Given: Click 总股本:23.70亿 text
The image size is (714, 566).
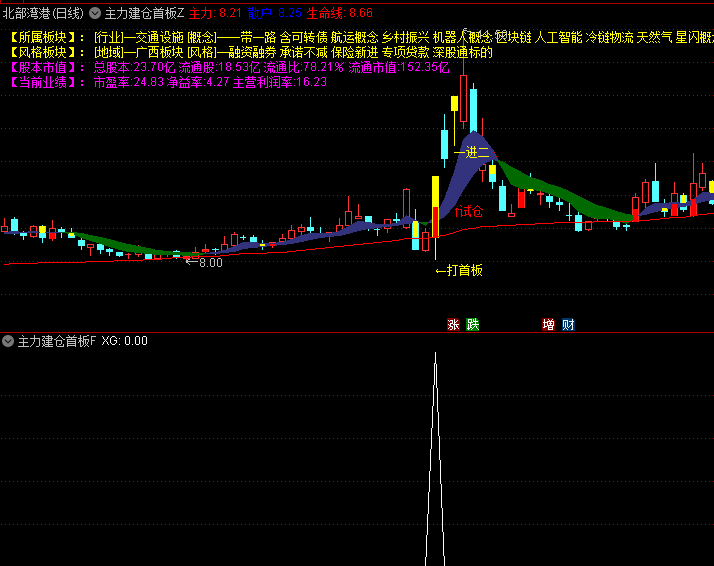Looking at the screenshot, I should [134, 67].
